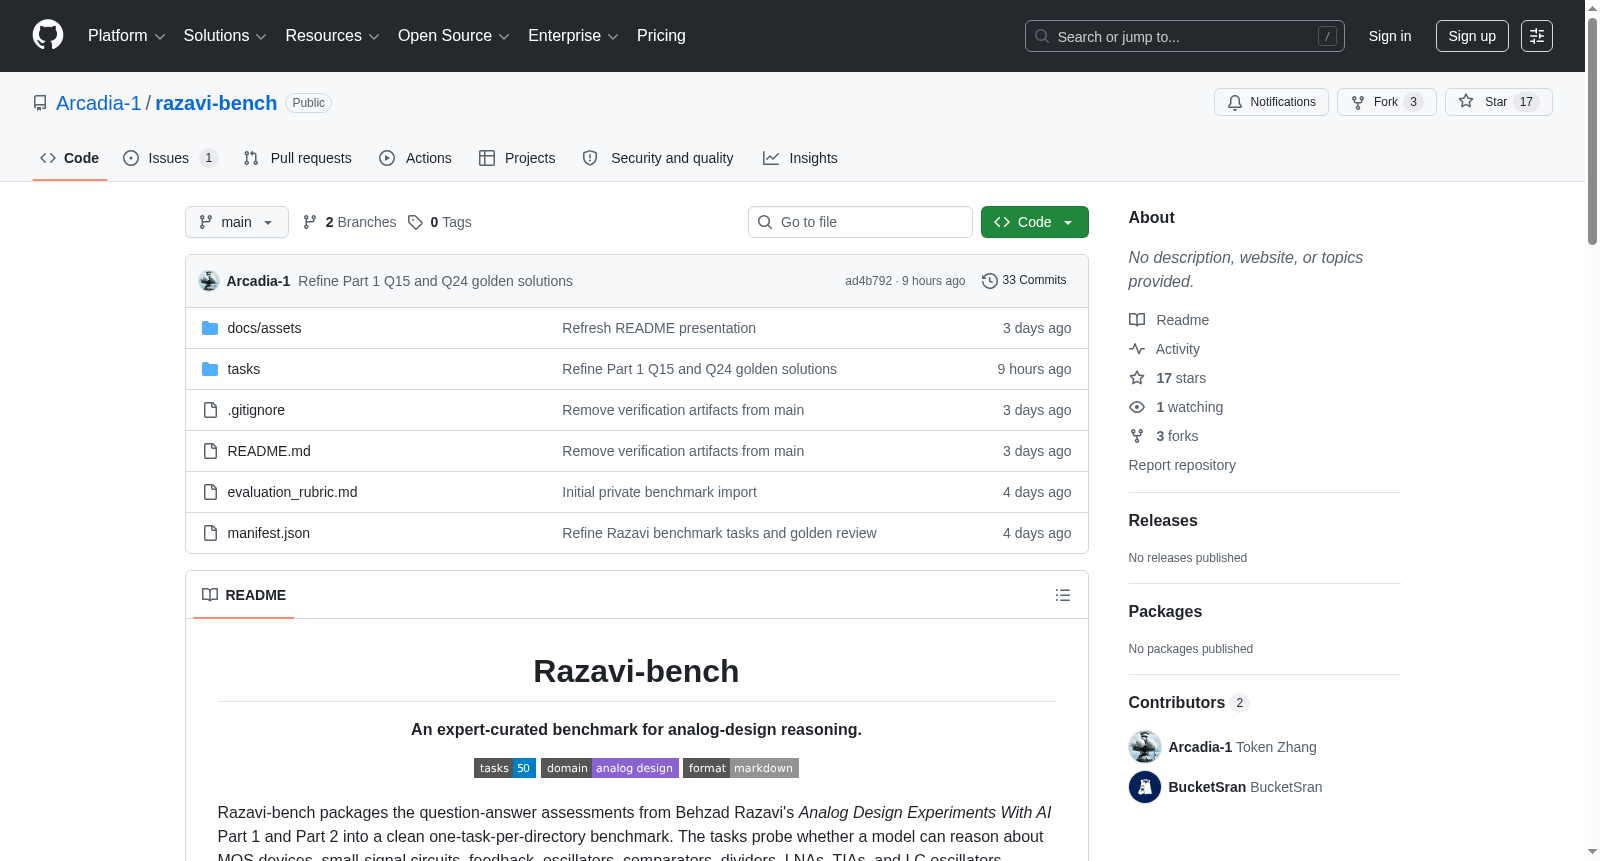Expand the Open Source menu

click(x=454, y=36)
